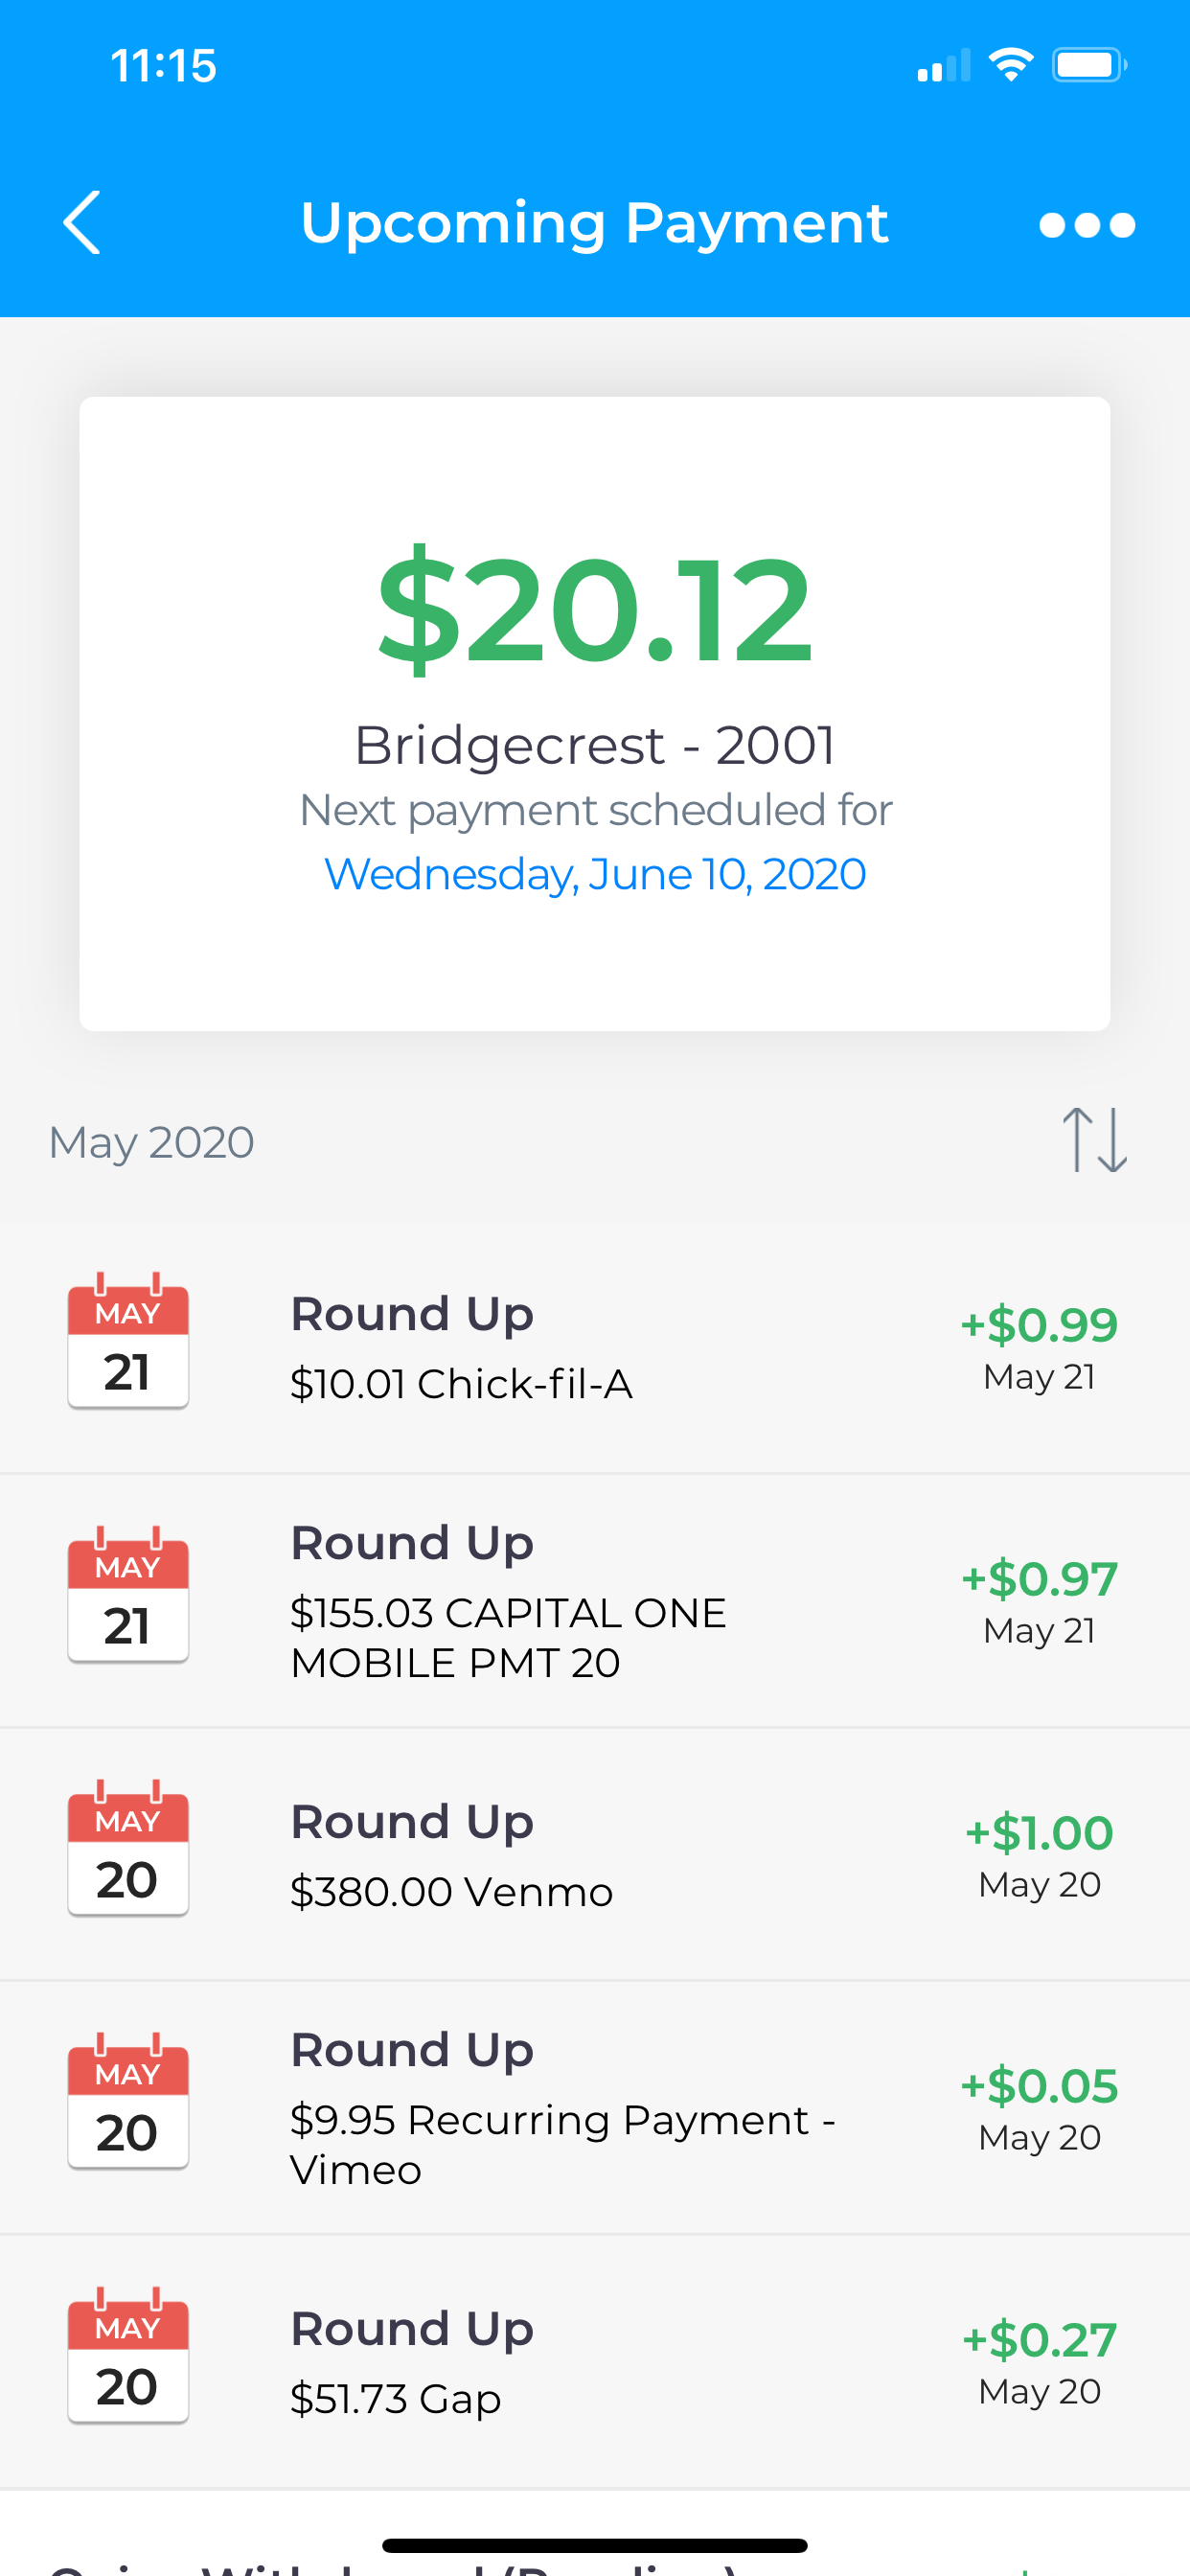Tap the Wi-Fi status bar icon
The width and height of the screenshot is (1190, 2576).
coord(1010,66)
